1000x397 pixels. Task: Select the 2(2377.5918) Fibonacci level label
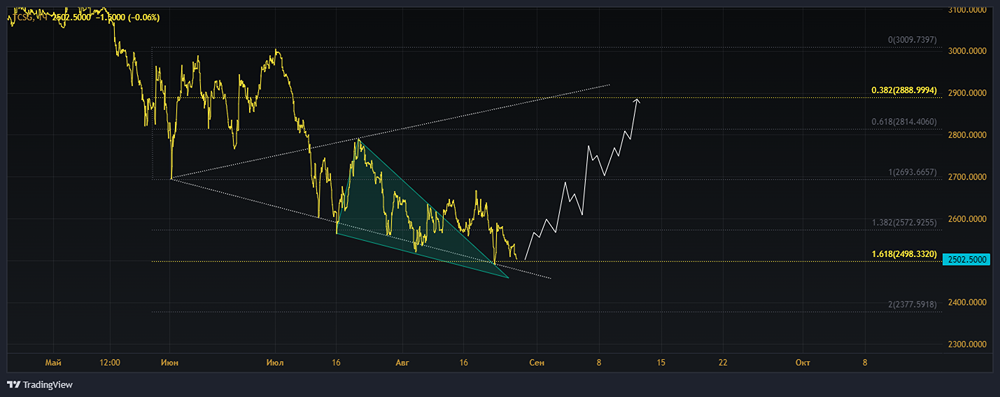pos(912,304)
